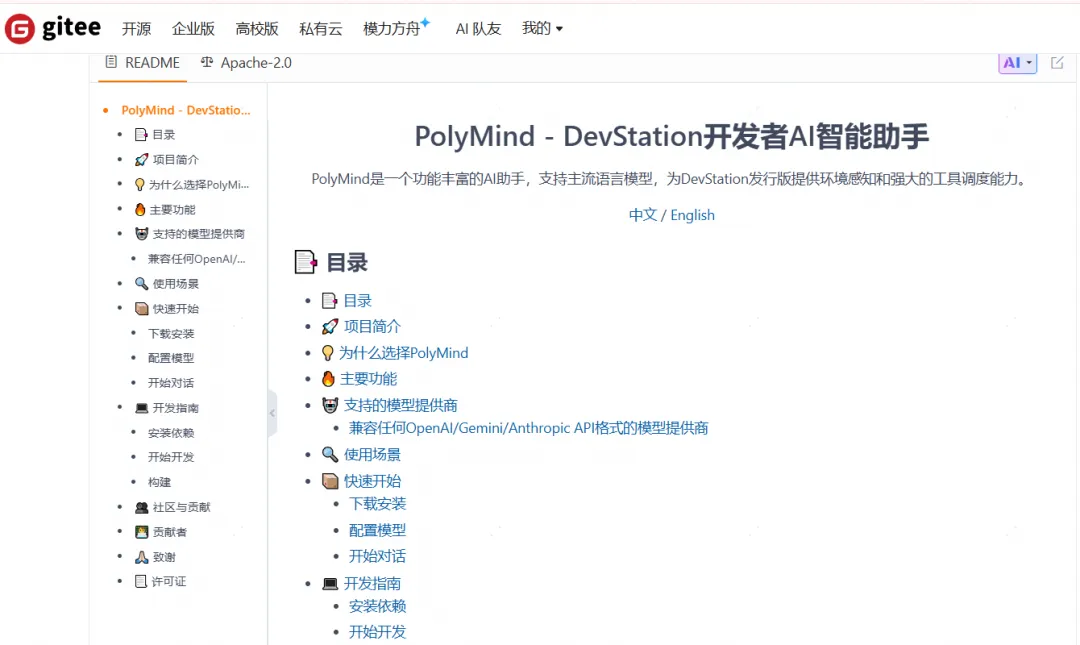This screenshot has width=1080, height=645.
Task: Click the flame icon beside 主要功能 in content list
Action: tap(328, 379)
